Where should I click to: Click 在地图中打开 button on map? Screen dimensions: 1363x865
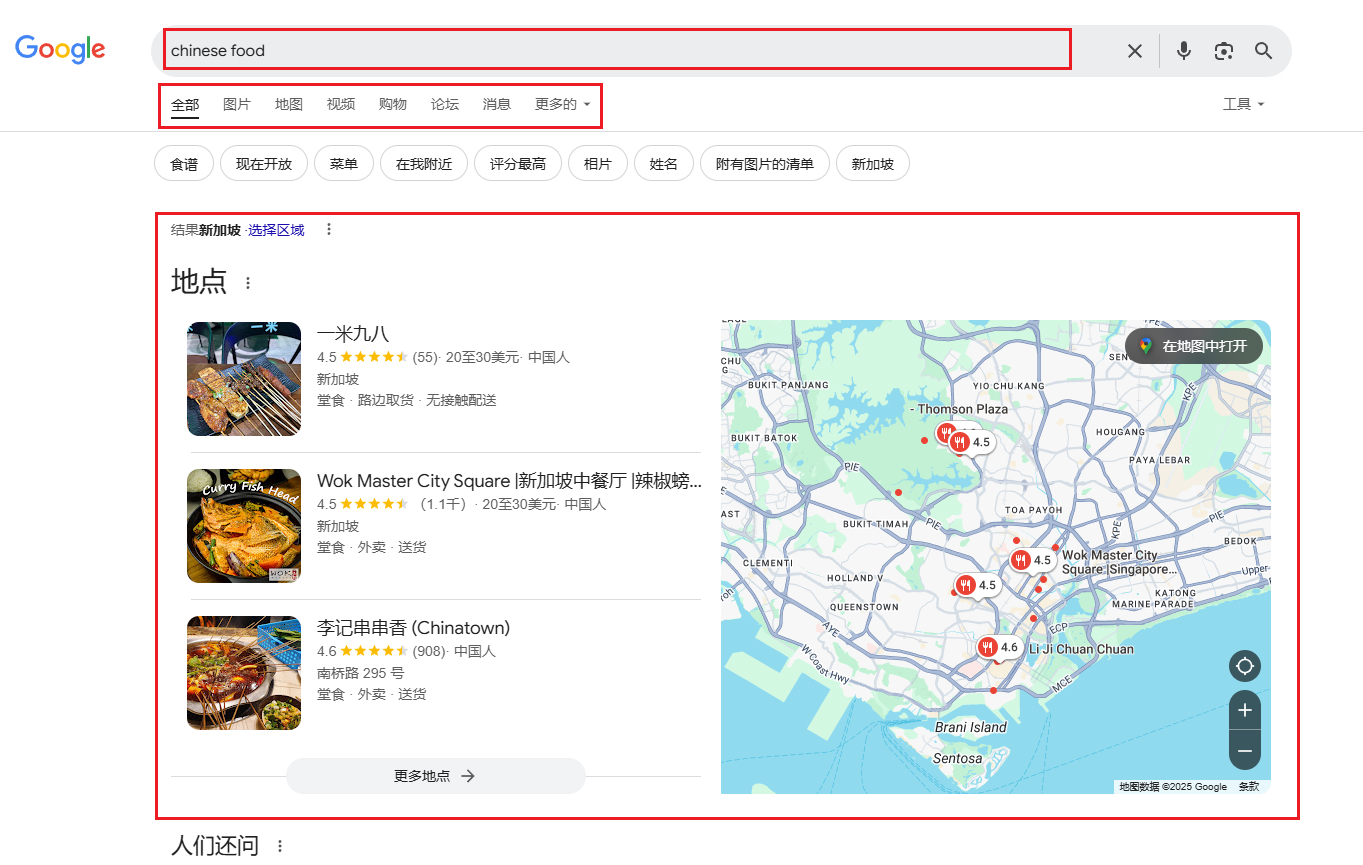(1194, 346)
